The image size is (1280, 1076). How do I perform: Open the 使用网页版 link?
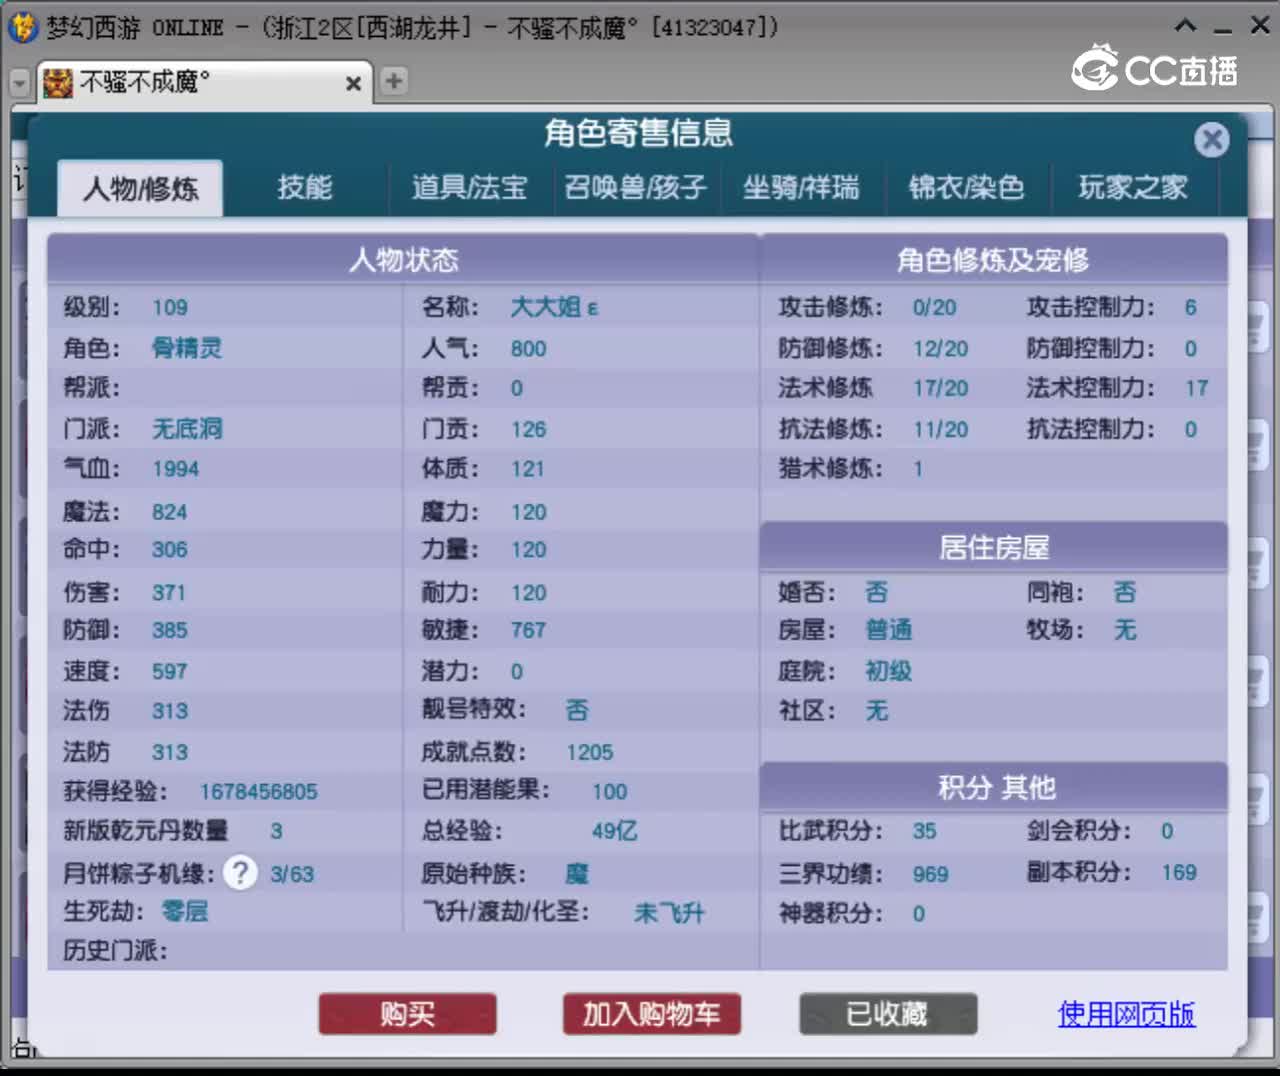(1126, 1014)
